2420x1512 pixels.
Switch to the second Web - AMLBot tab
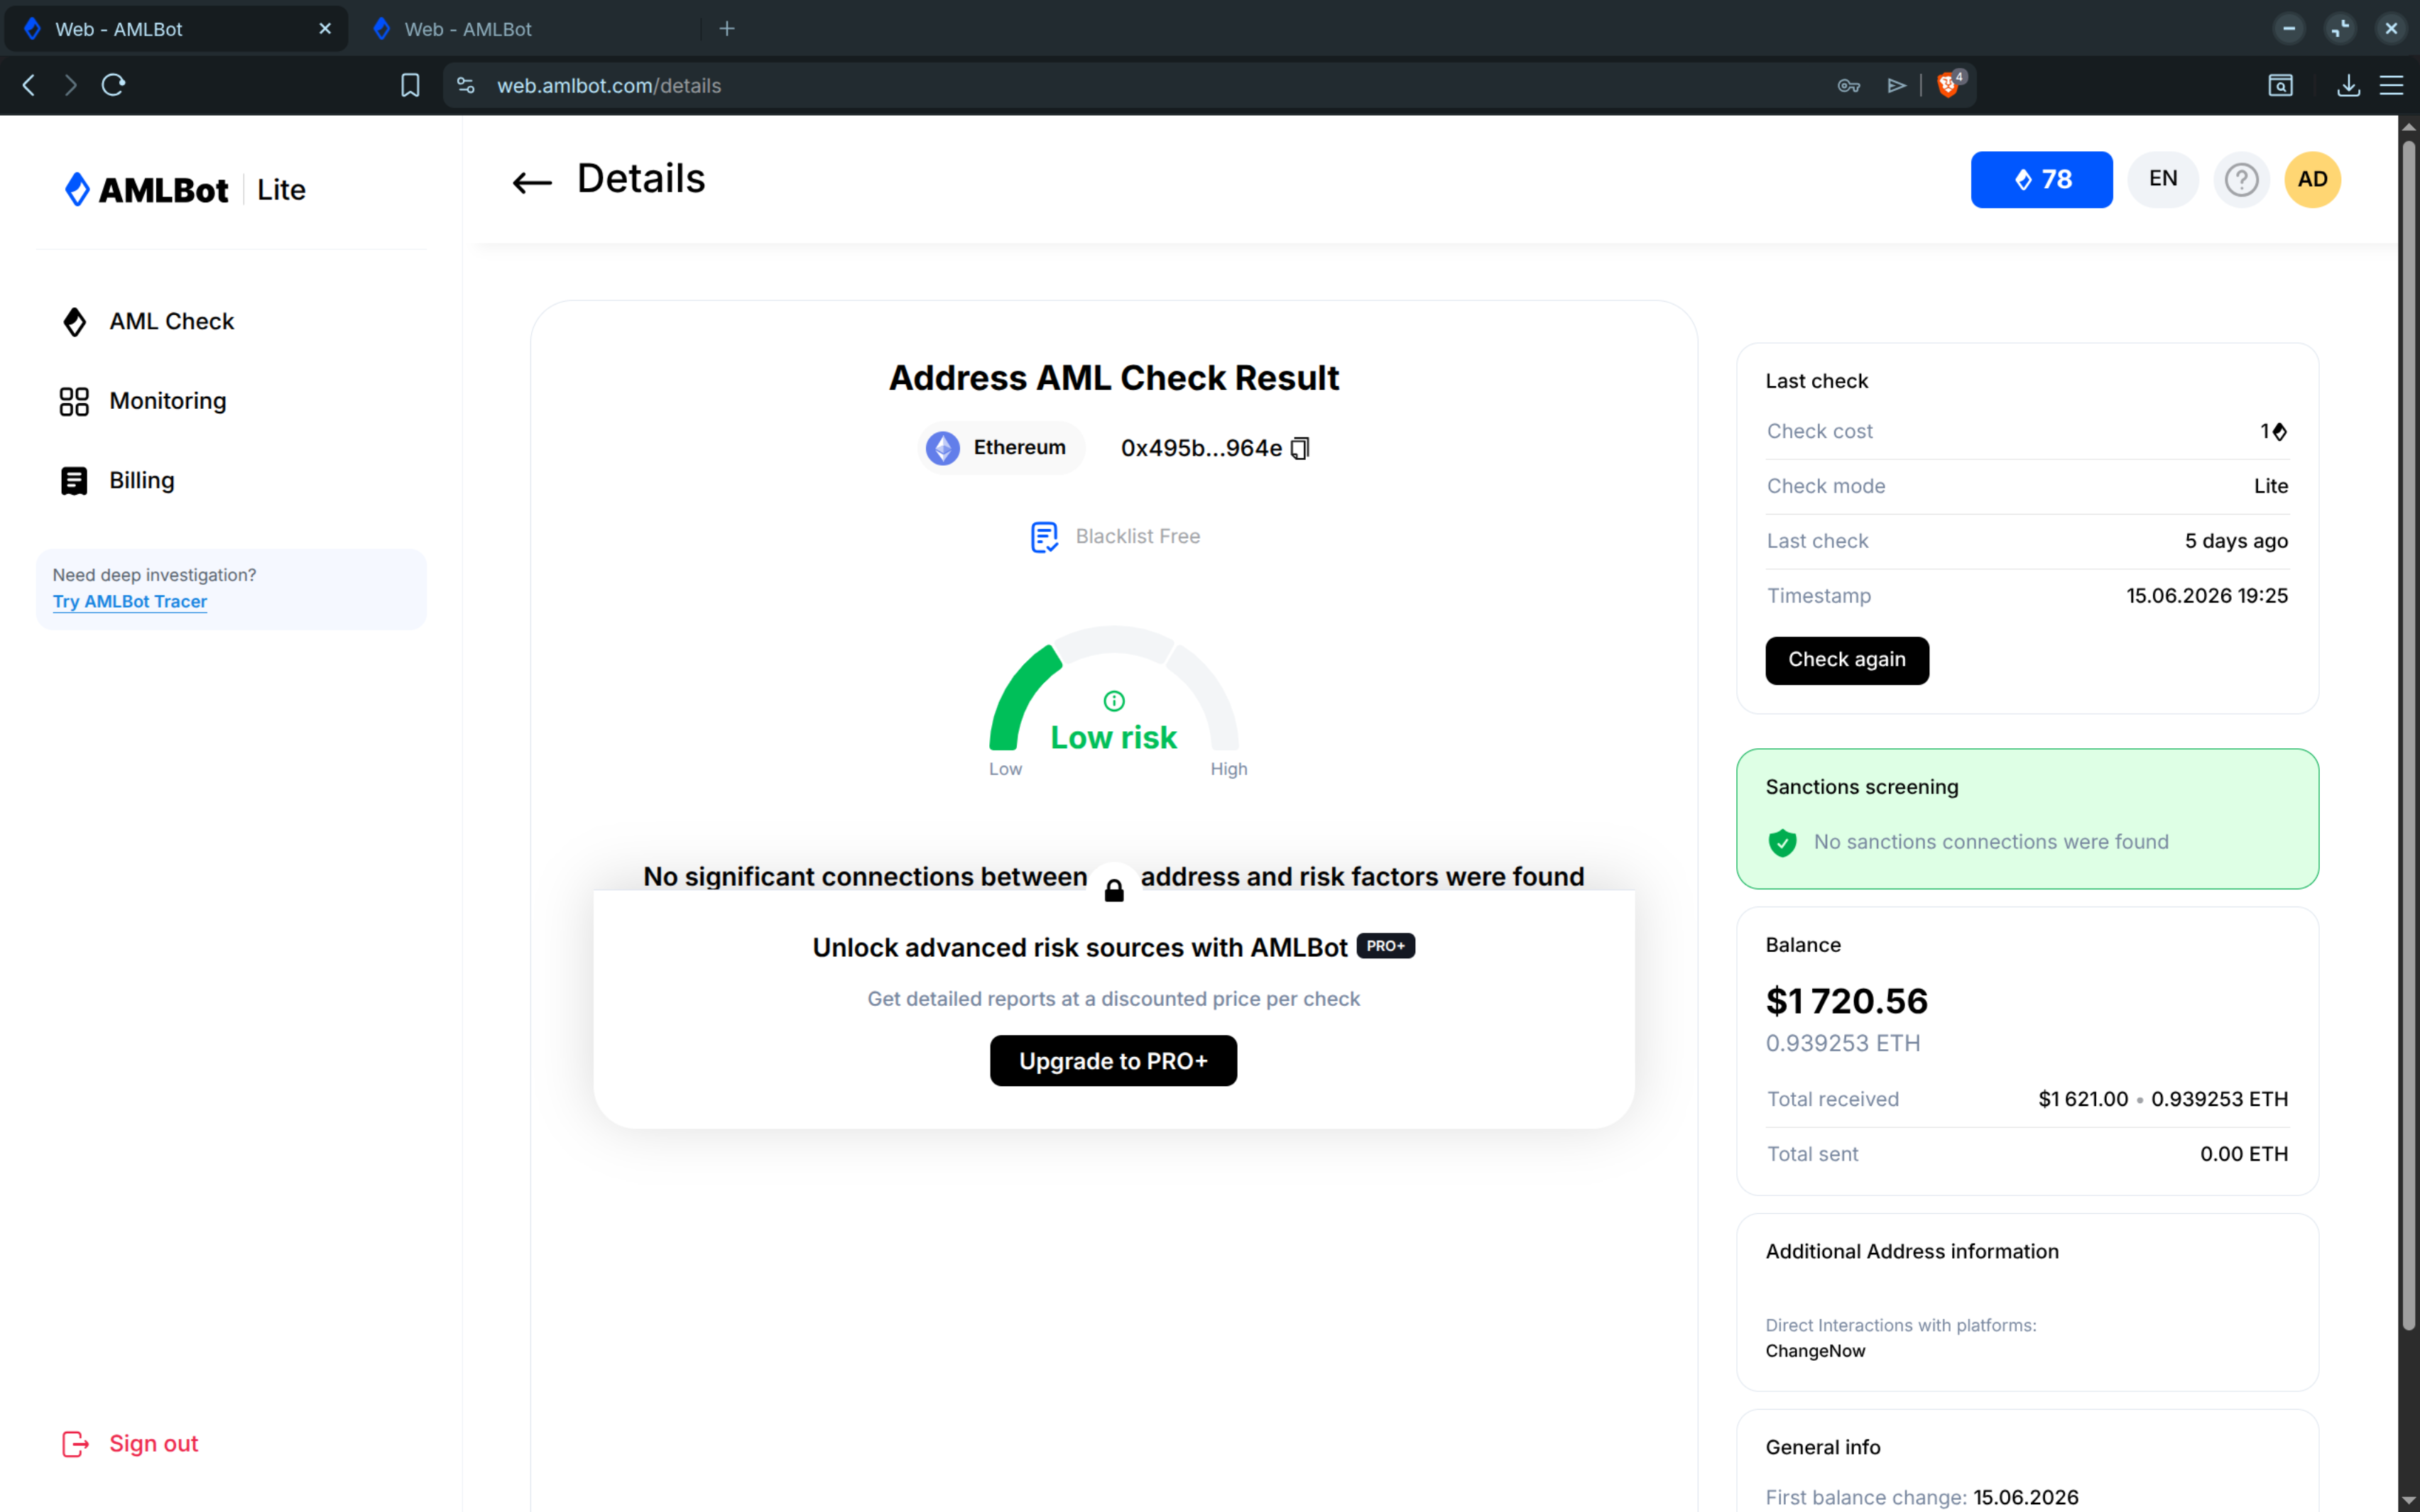click(528, 29)
